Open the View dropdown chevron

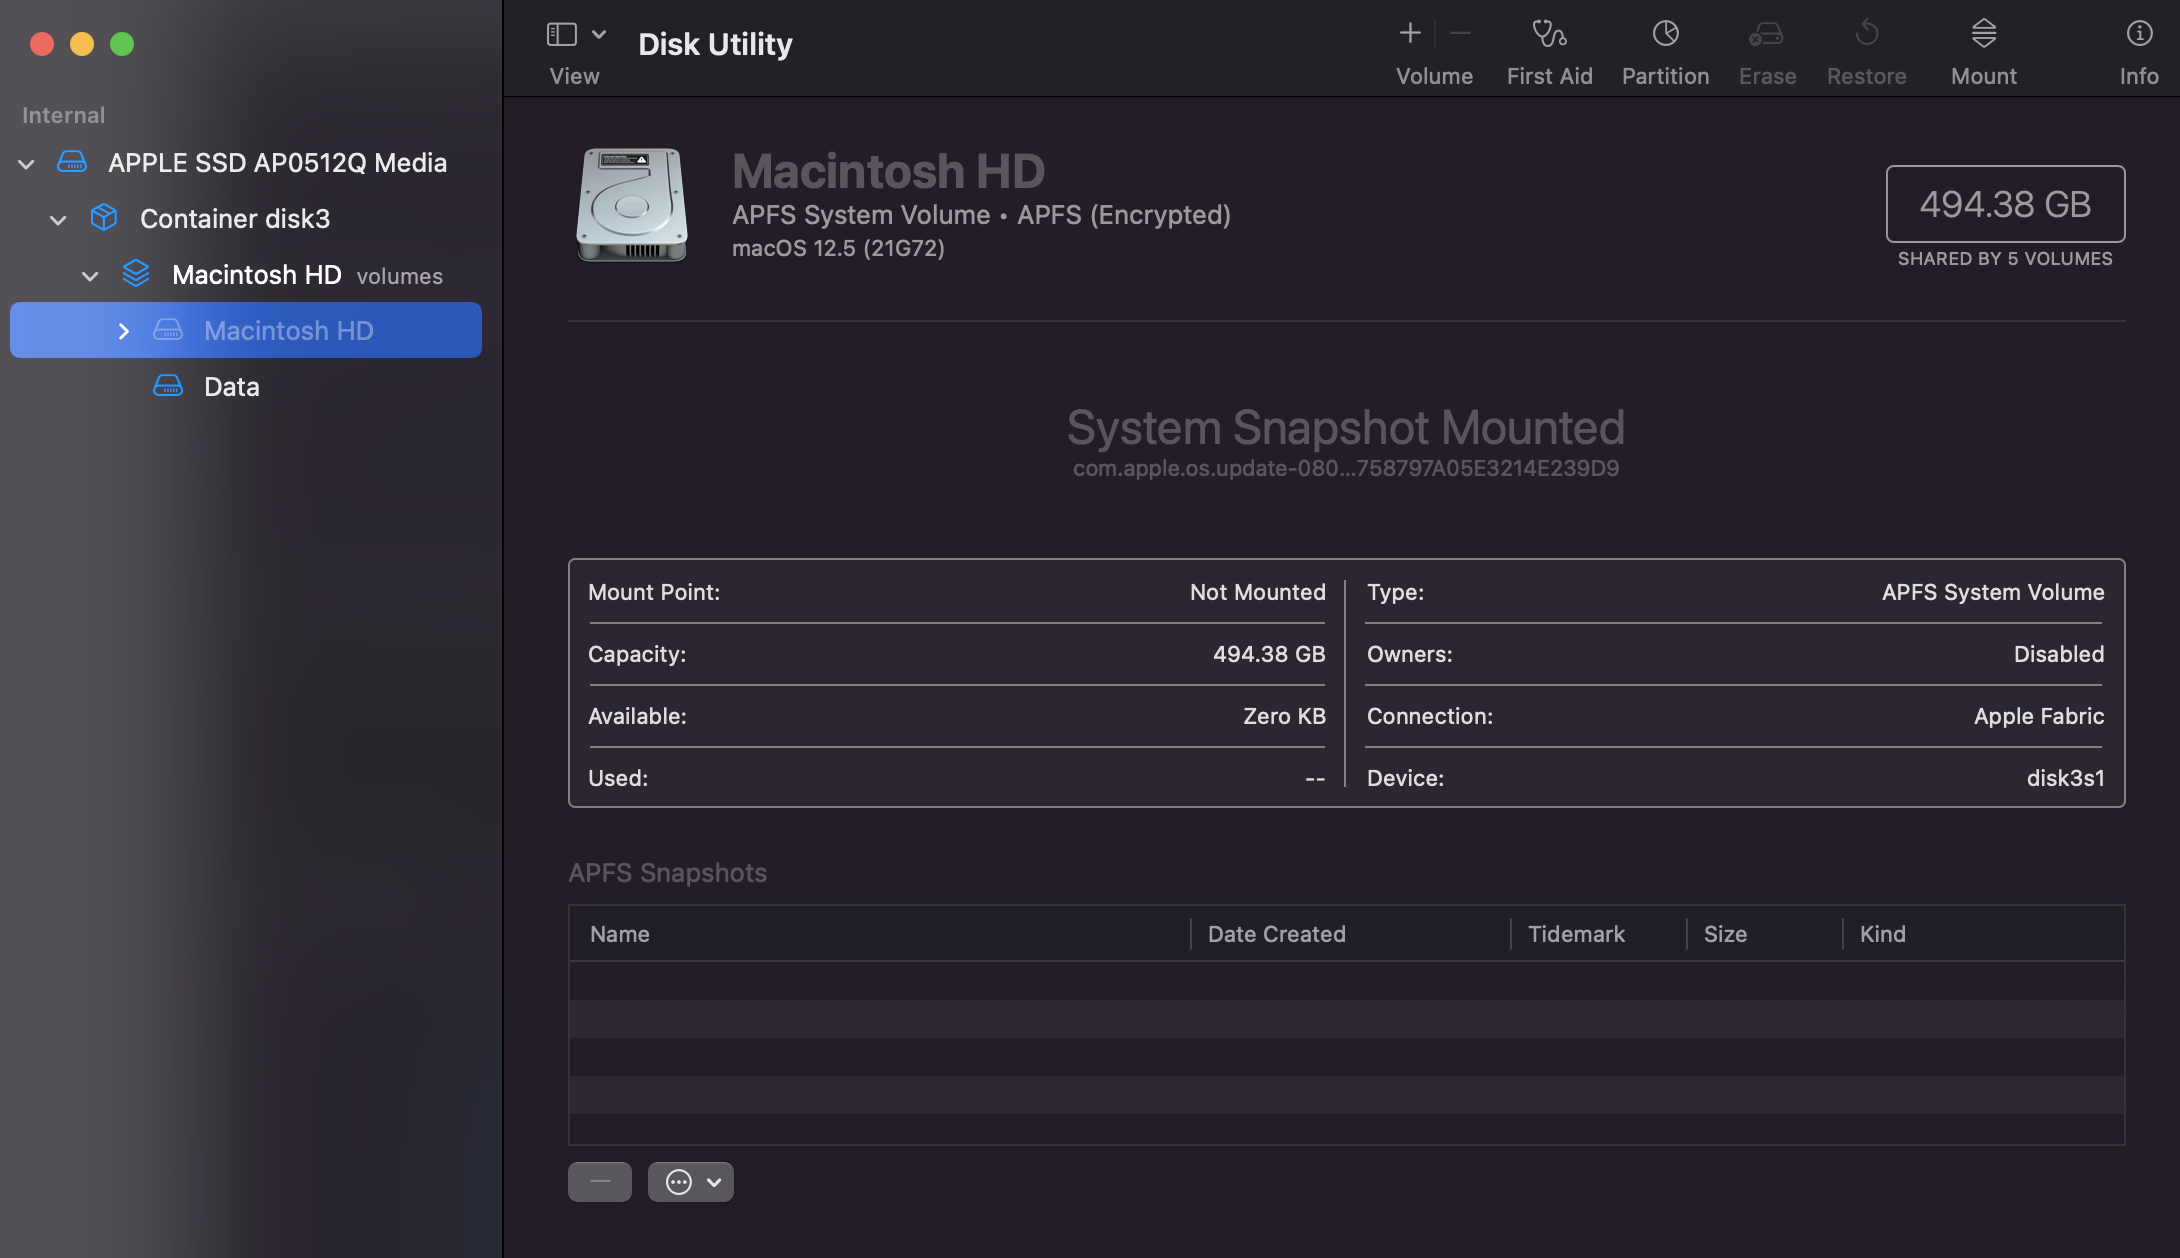[x=599, y=35]
